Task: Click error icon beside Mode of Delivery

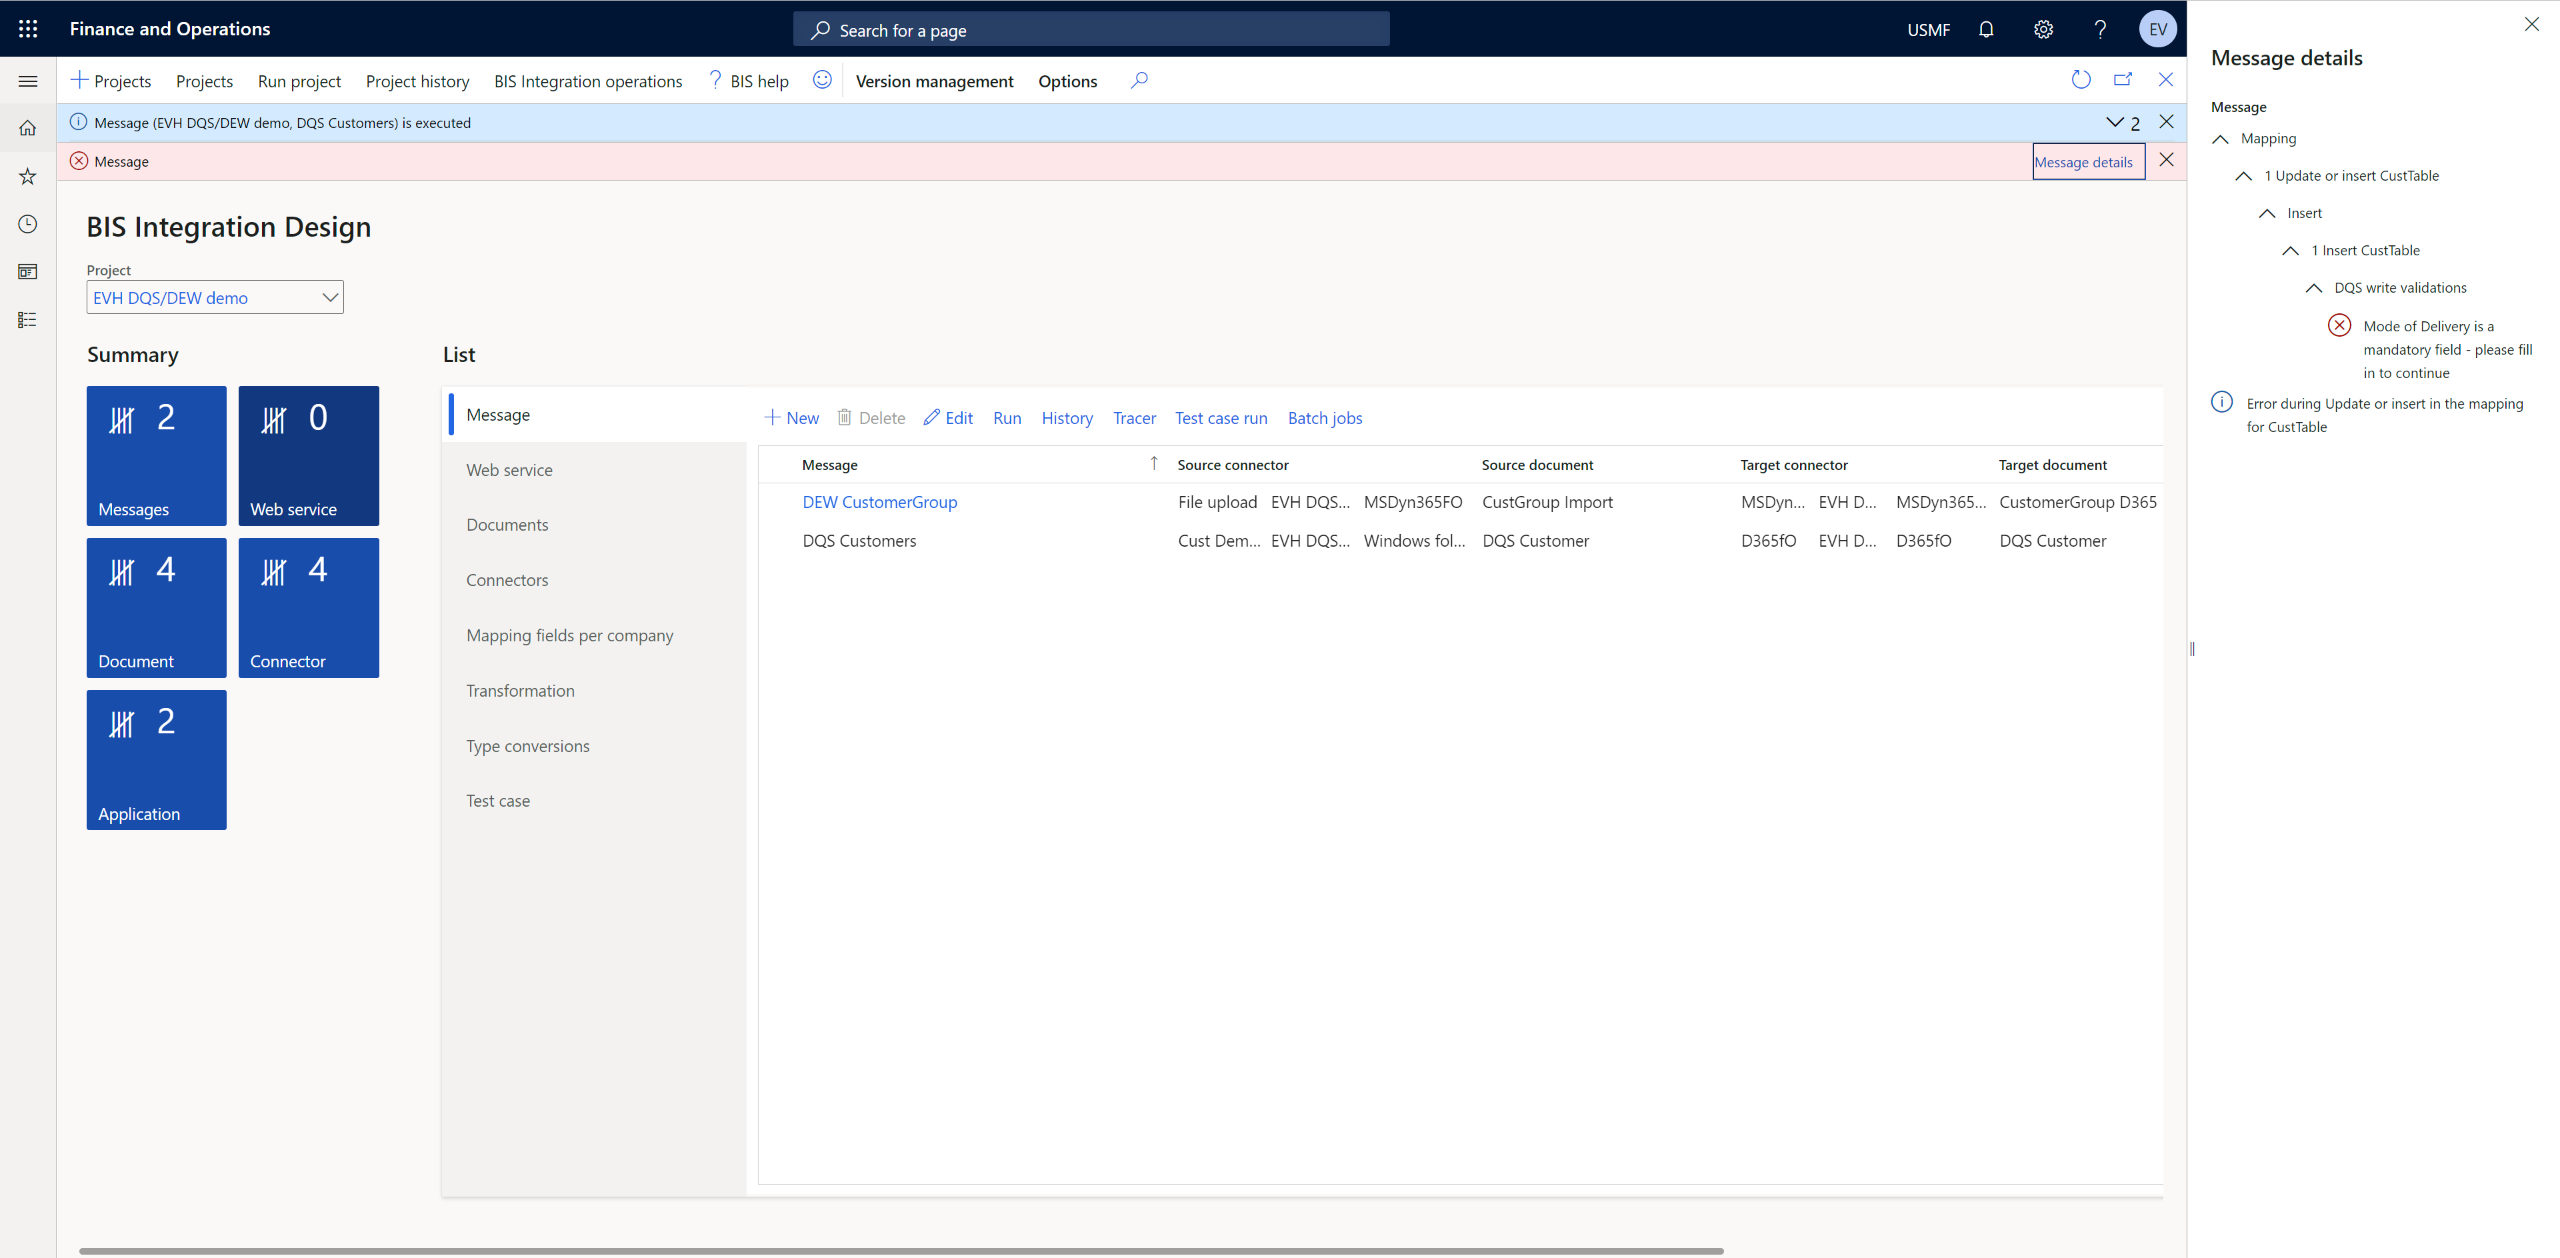Action: click(x=2339, y=325)
